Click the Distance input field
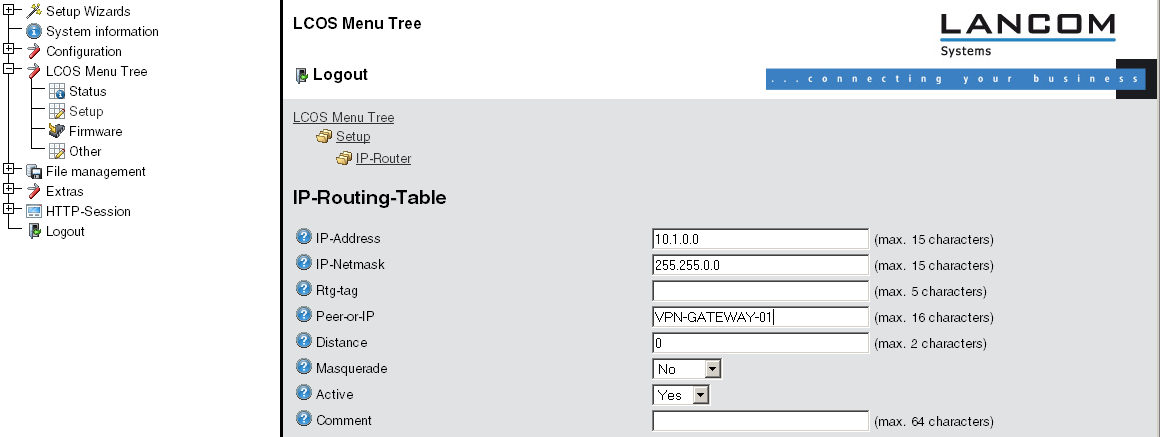The height and width of the screenshot is (437, 1160). coord(760,343)
